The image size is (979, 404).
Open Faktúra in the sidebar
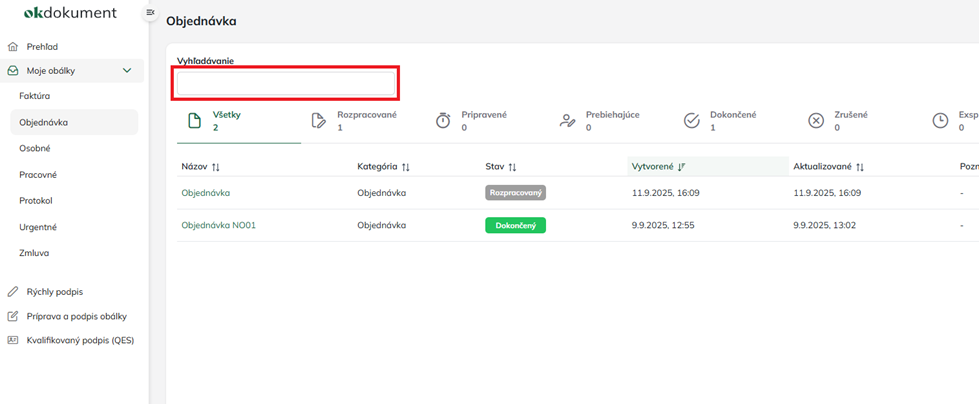(x=35, y=96)
